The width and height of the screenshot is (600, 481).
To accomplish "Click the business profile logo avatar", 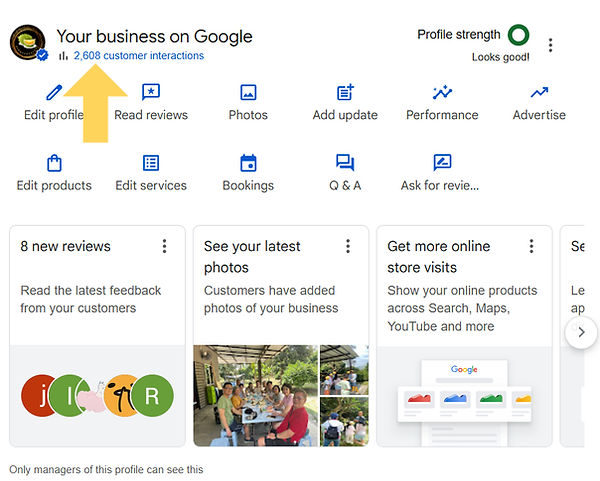I will pyautogui.click(x=28, y=42).
